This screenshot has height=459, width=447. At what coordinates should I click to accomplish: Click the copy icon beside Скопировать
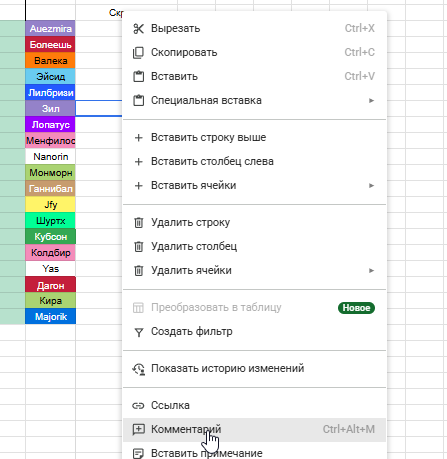[x=138, y=53]
